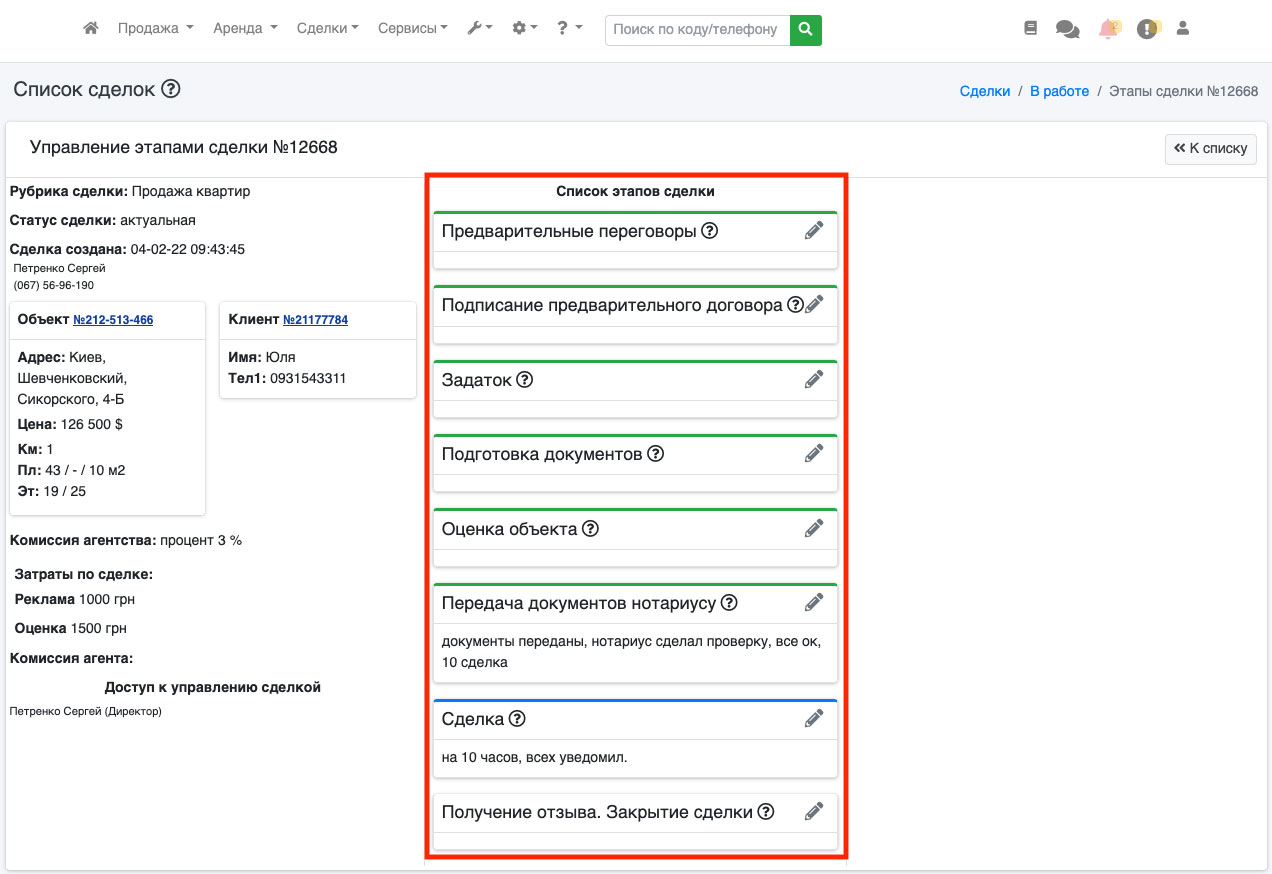Image resolution: width=1272 pixels, height=874 pixels.
Task: Click the user profile icon
Action: coord(1183,29)
